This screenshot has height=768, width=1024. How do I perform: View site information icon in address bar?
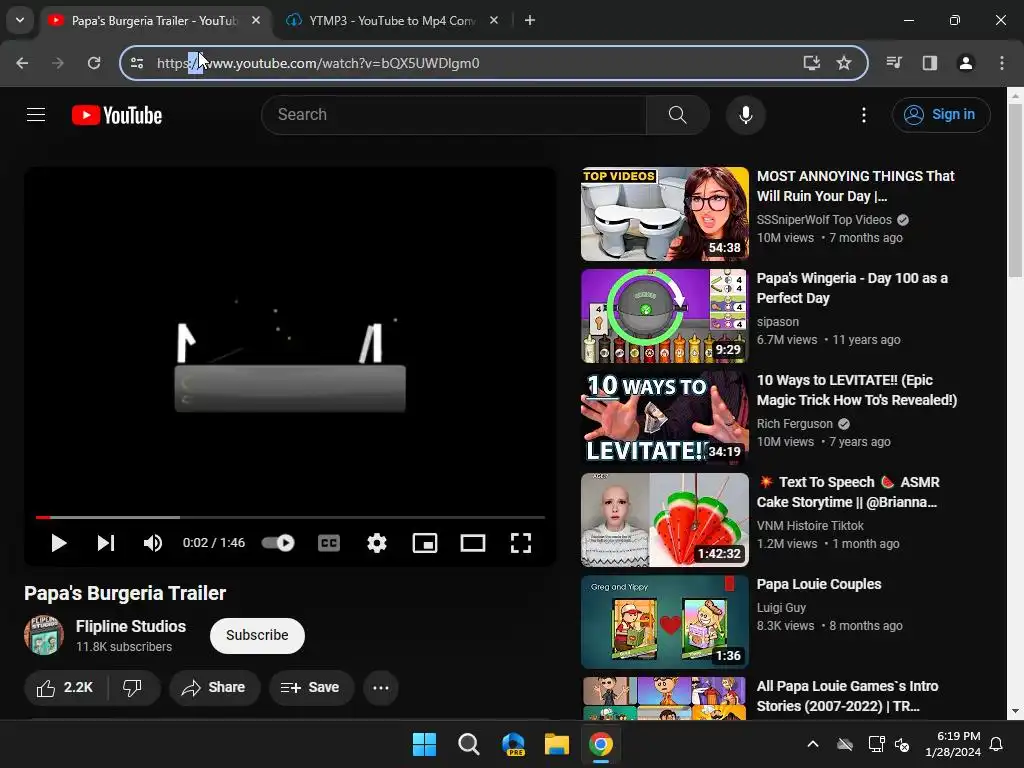137,63
